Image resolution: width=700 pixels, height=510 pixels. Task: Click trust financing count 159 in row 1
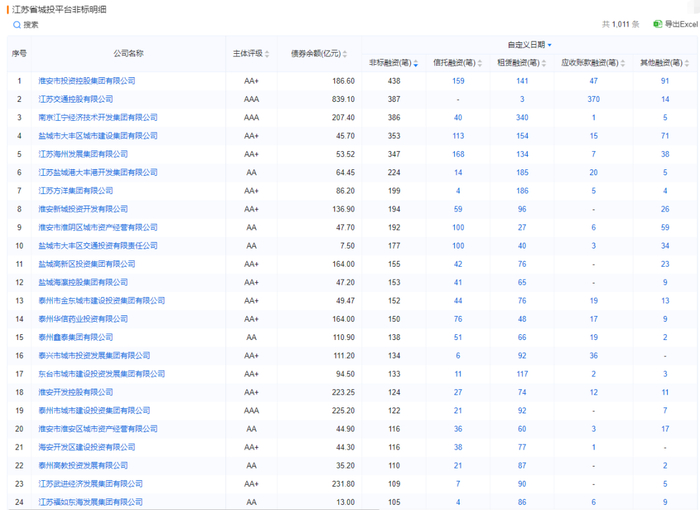[458, 81]
